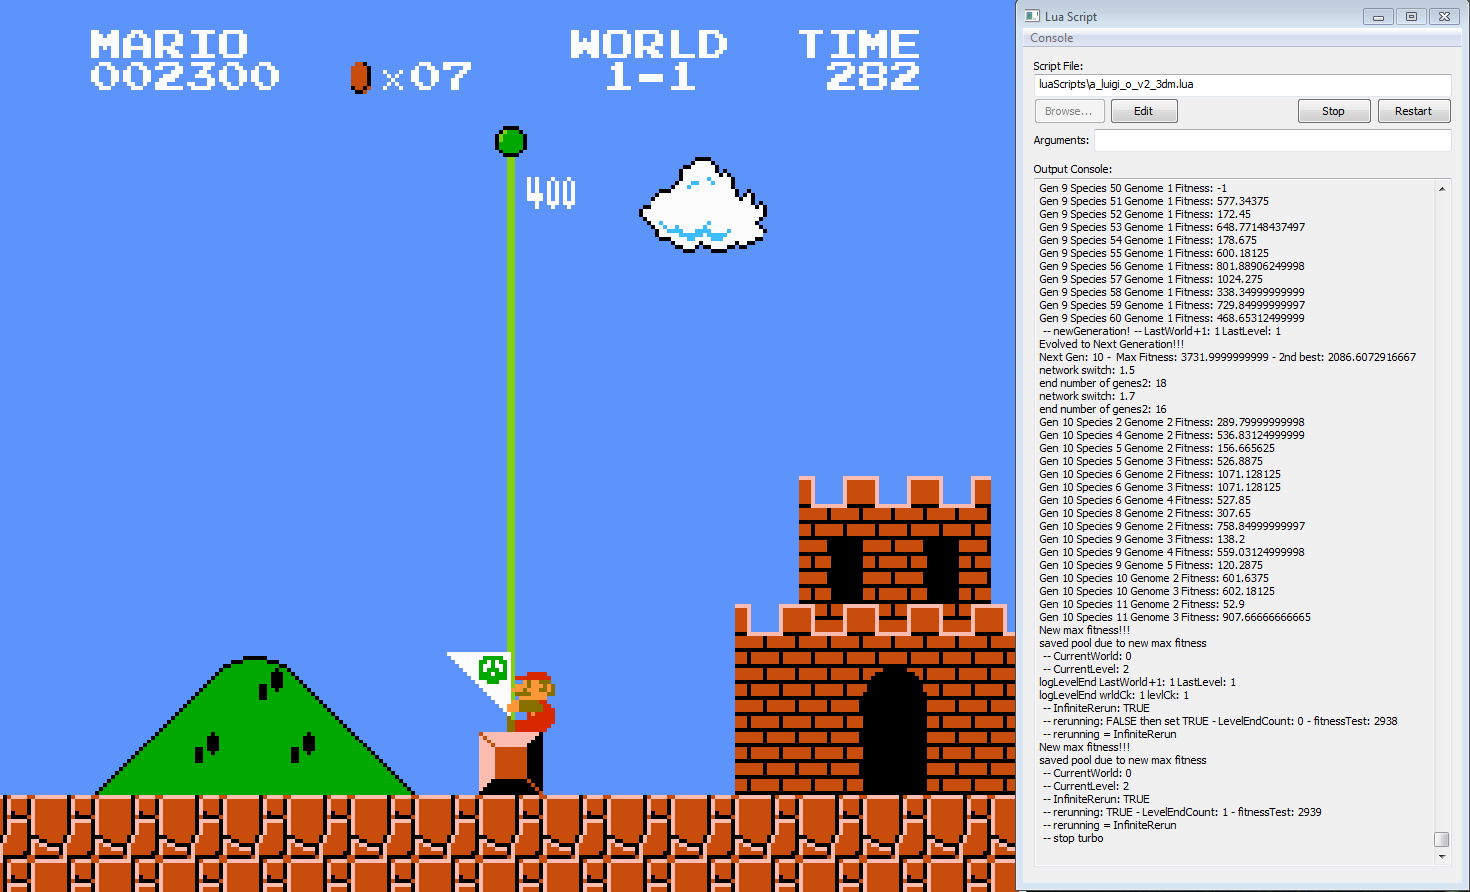The image size is (1470, 892).
Task: Click the Browse... button
Action: pos(1069,111)
